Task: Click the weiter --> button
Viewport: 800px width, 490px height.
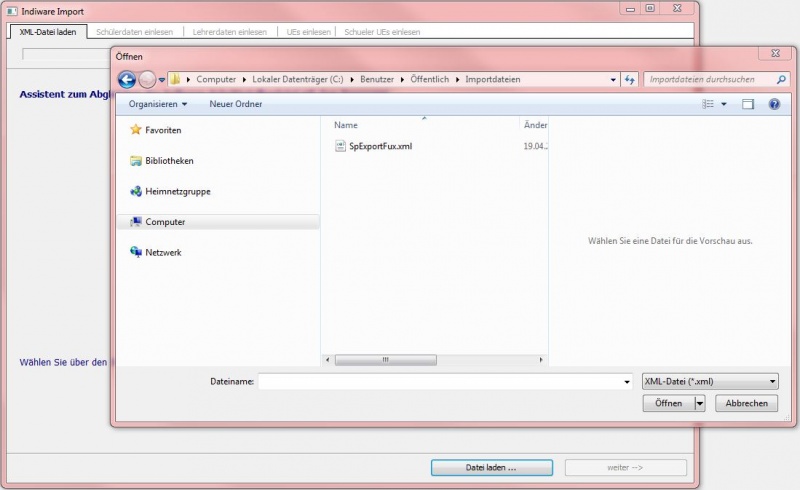Action: tap(626, 468)
